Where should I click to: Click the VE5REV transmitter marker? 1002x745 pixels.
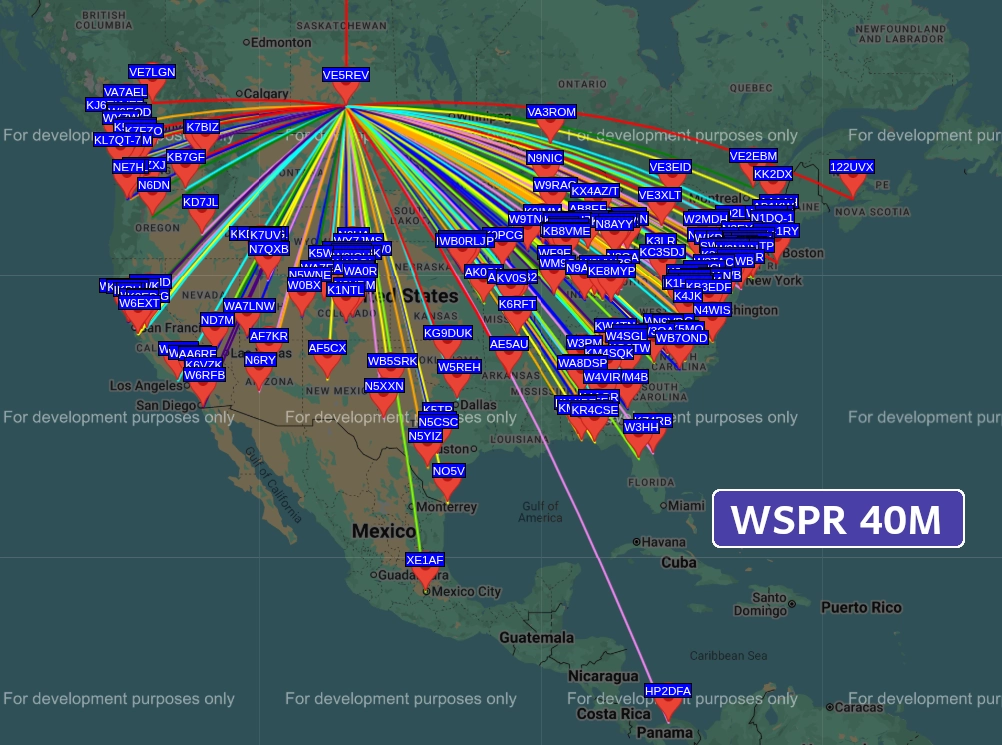[x=346, y=92]
